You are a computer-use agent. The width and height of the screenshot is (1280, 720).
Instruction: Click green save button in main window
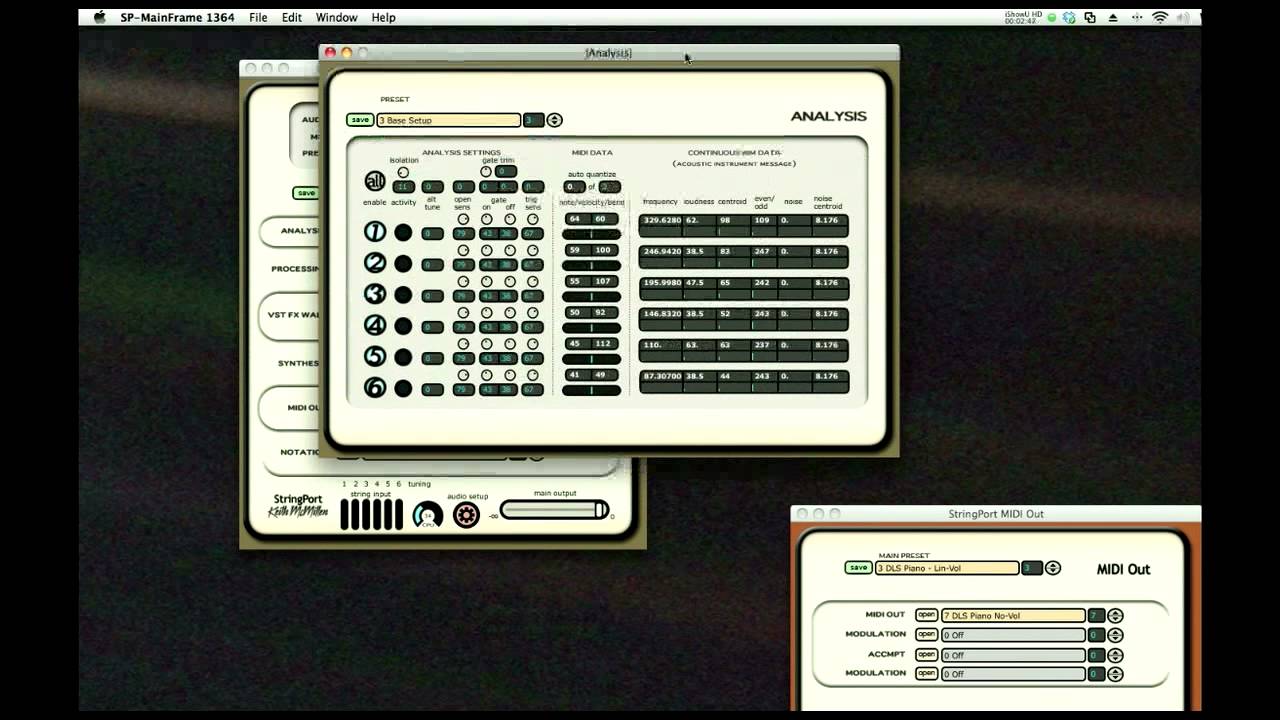306,193
